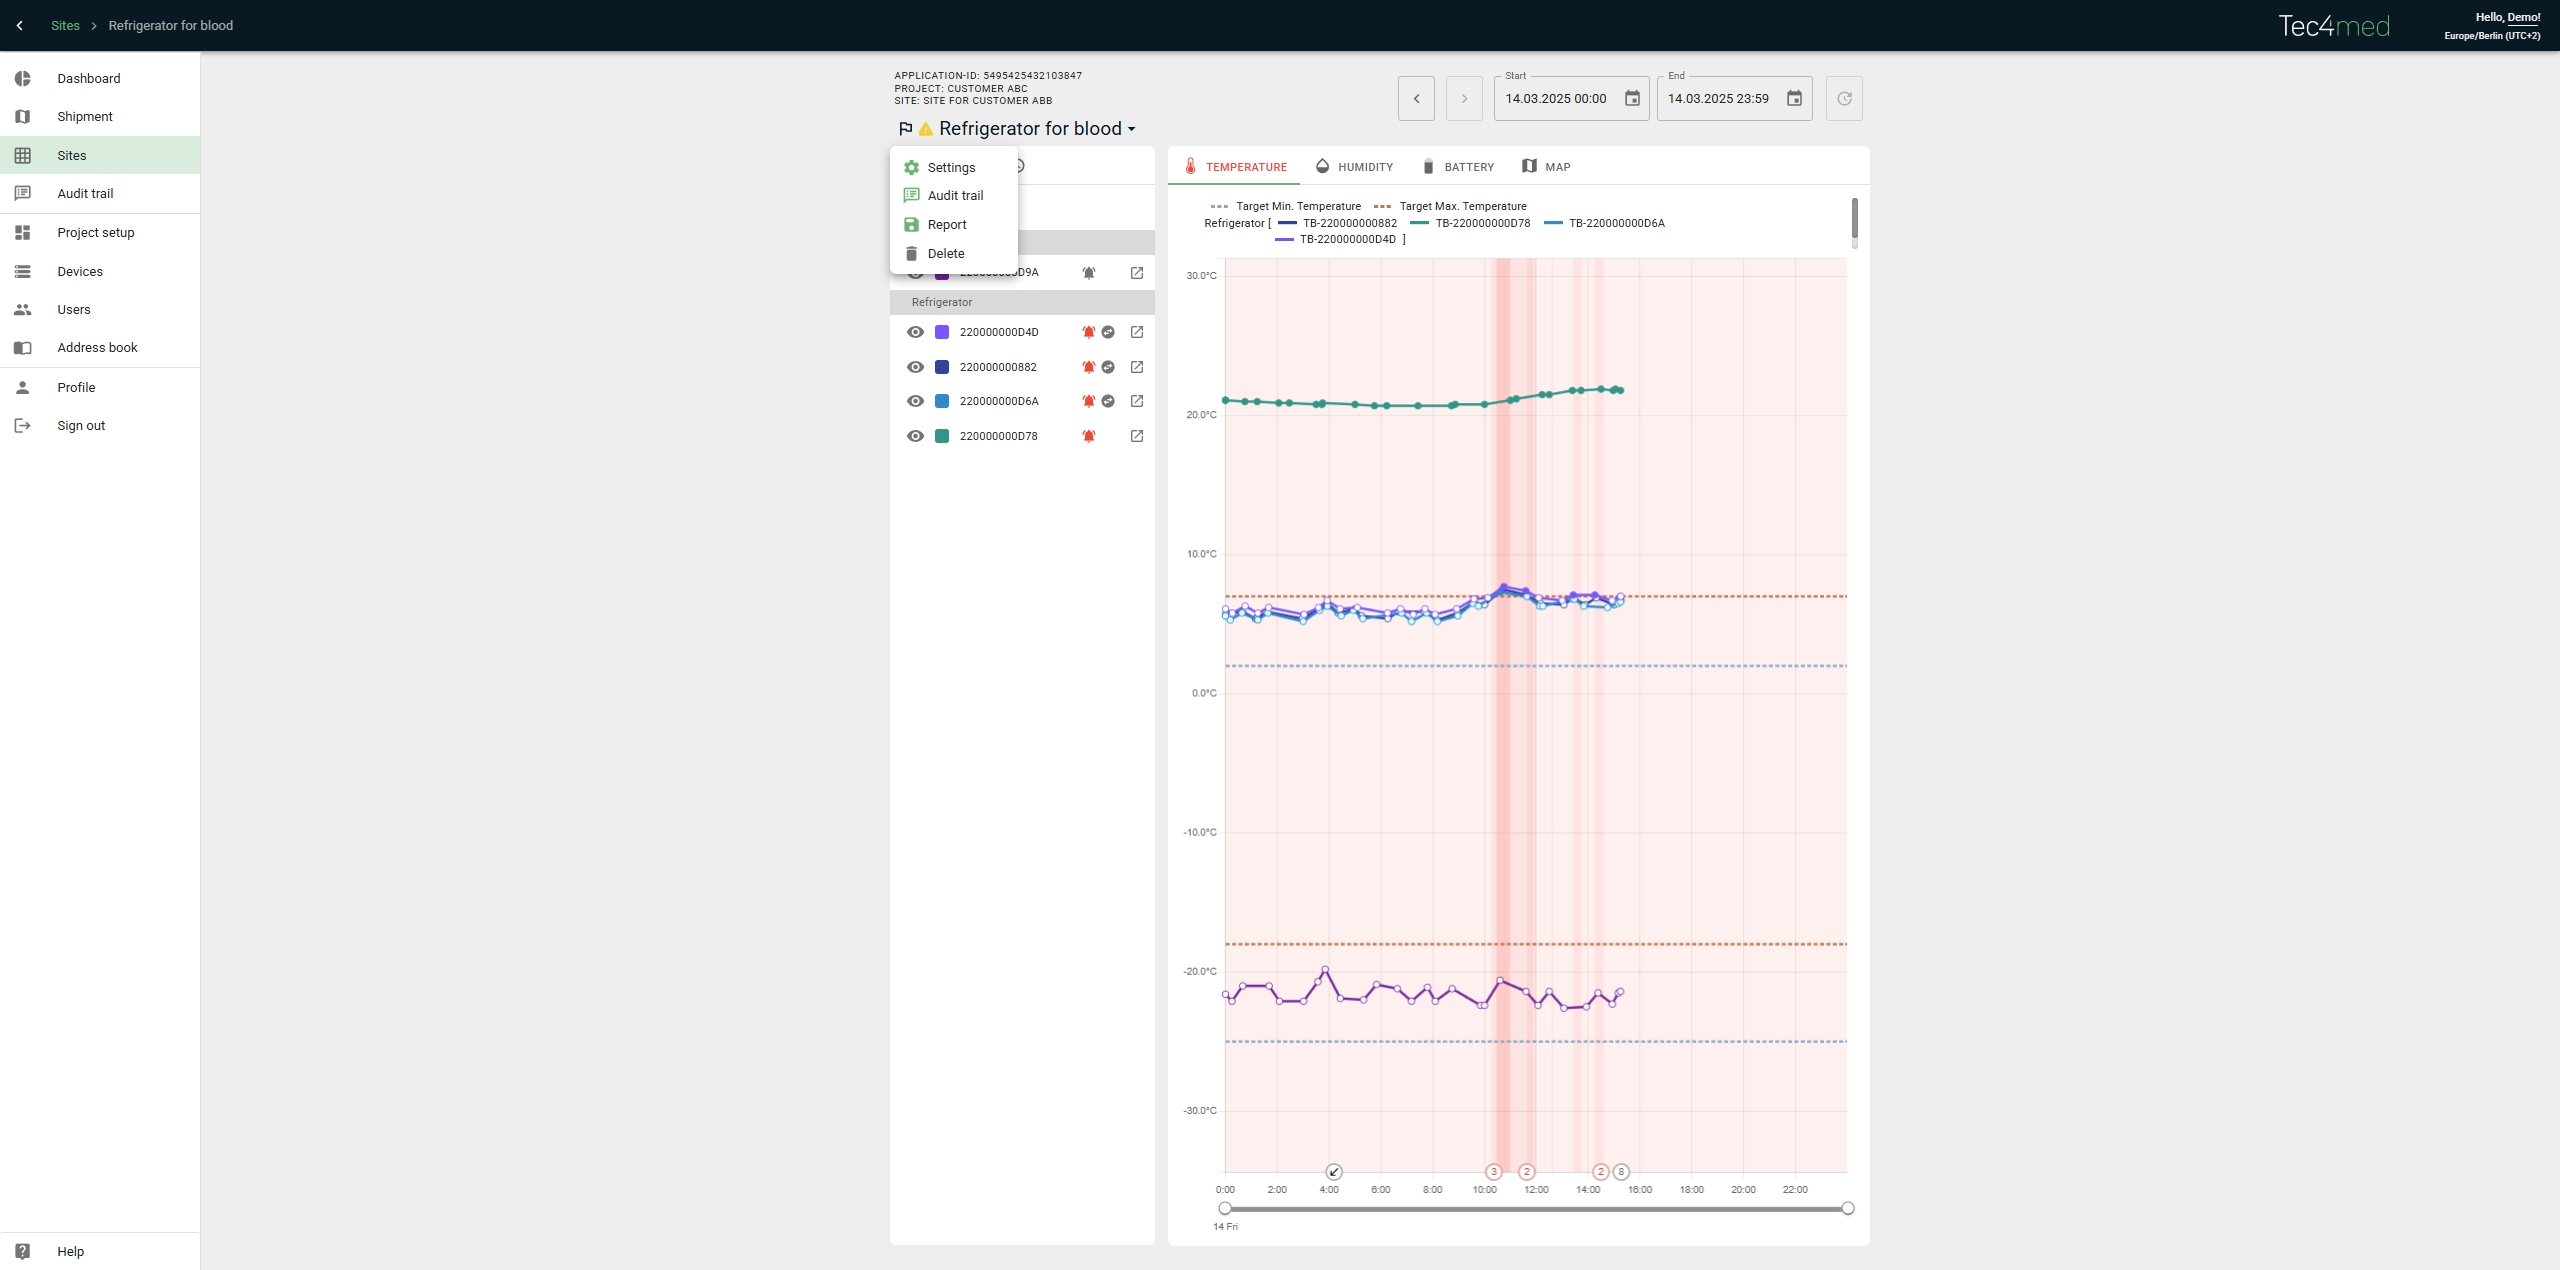Open Devices from the sidebar
Image resolution: width=2560 pixels, height=1270 pixels.
[x=80, y=272]
